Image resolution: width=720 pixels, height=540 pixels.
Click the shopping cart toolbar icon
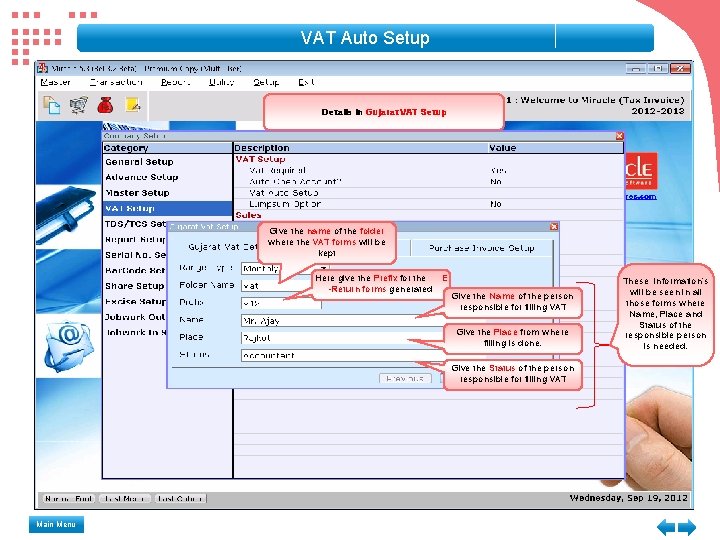[79, 105]
